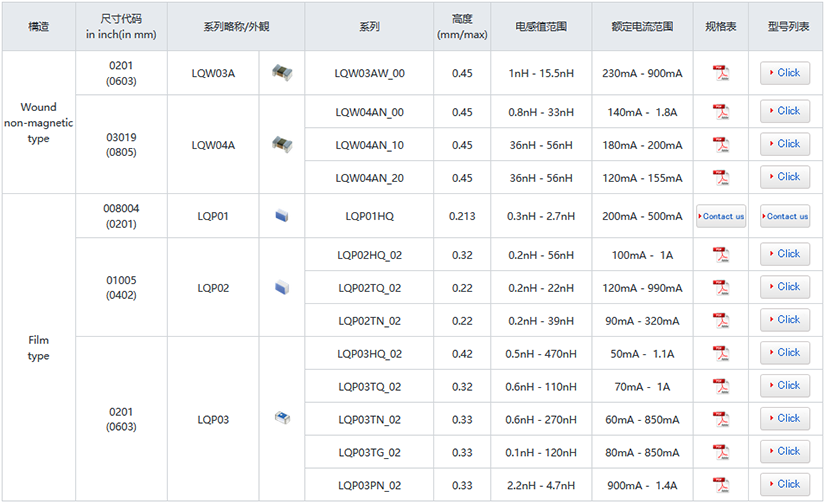Viewport: 825px width, 504px height.
Task: Open PDF spec sheet for LQP03PN_02
Action: pos(720,486)
